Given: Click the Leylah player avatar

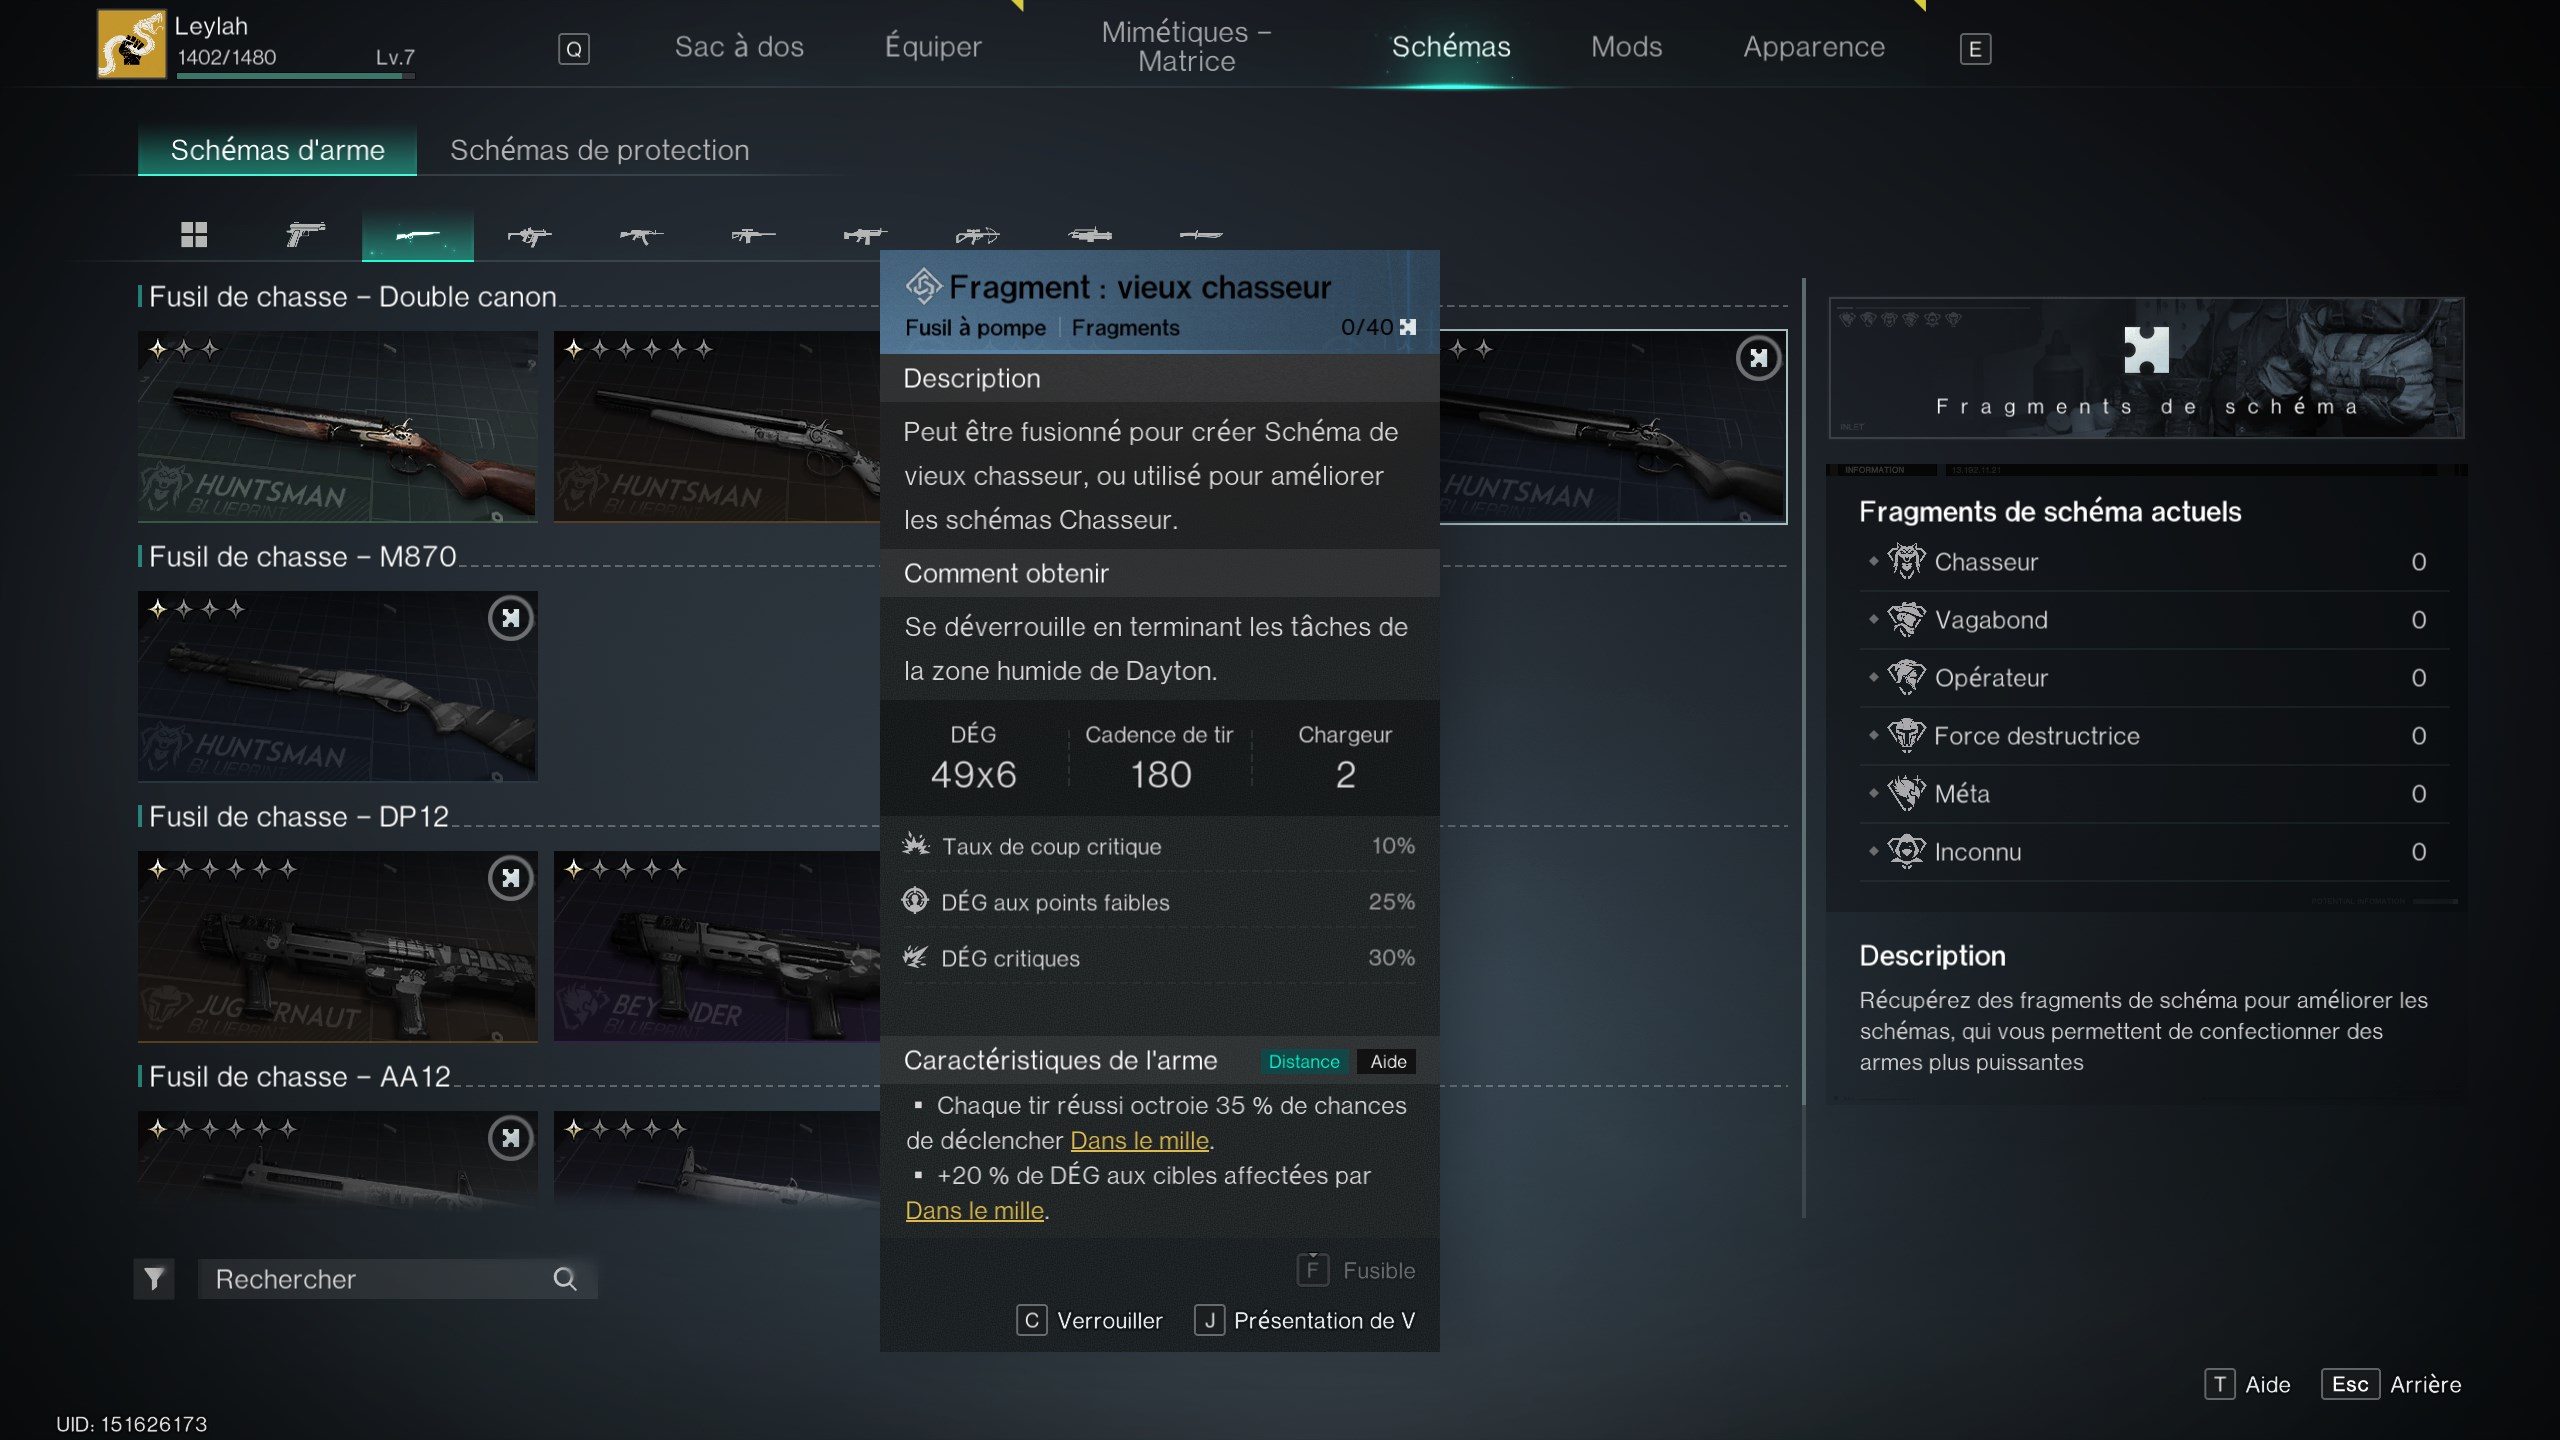Looking at the screenshot, I should [x=131, y=44].
